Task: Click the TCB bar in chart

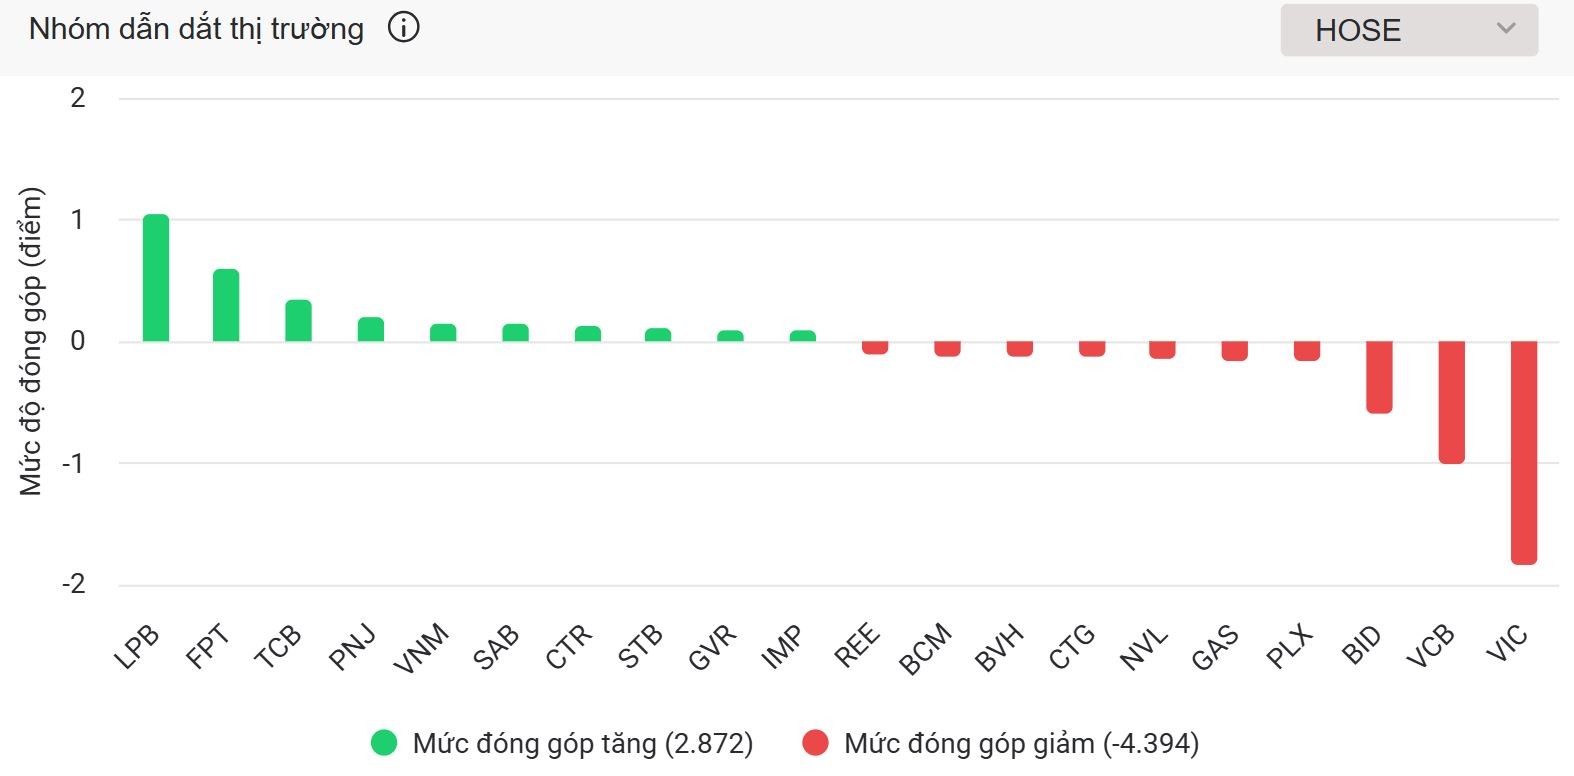Action: [298, 321]
